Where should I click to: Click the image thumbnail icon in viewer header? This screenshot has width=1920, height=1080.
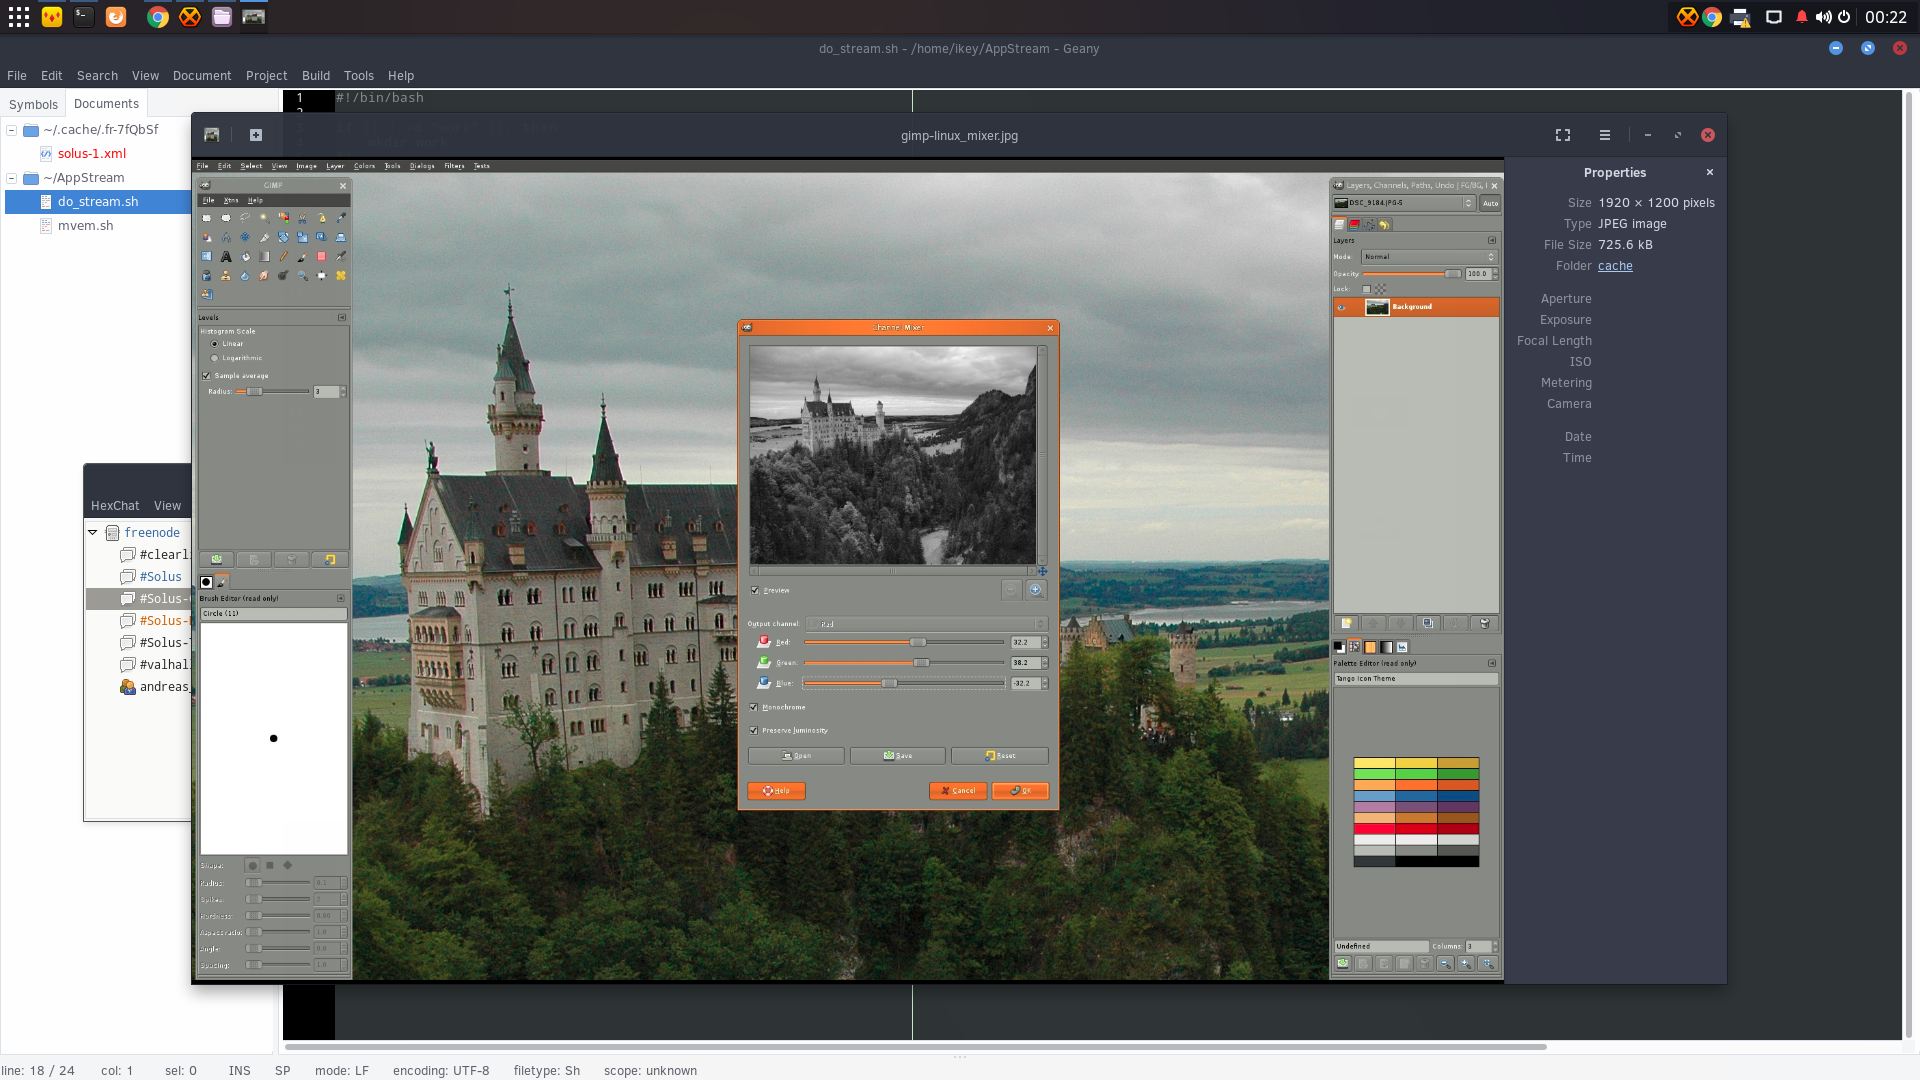click(212, 135)
